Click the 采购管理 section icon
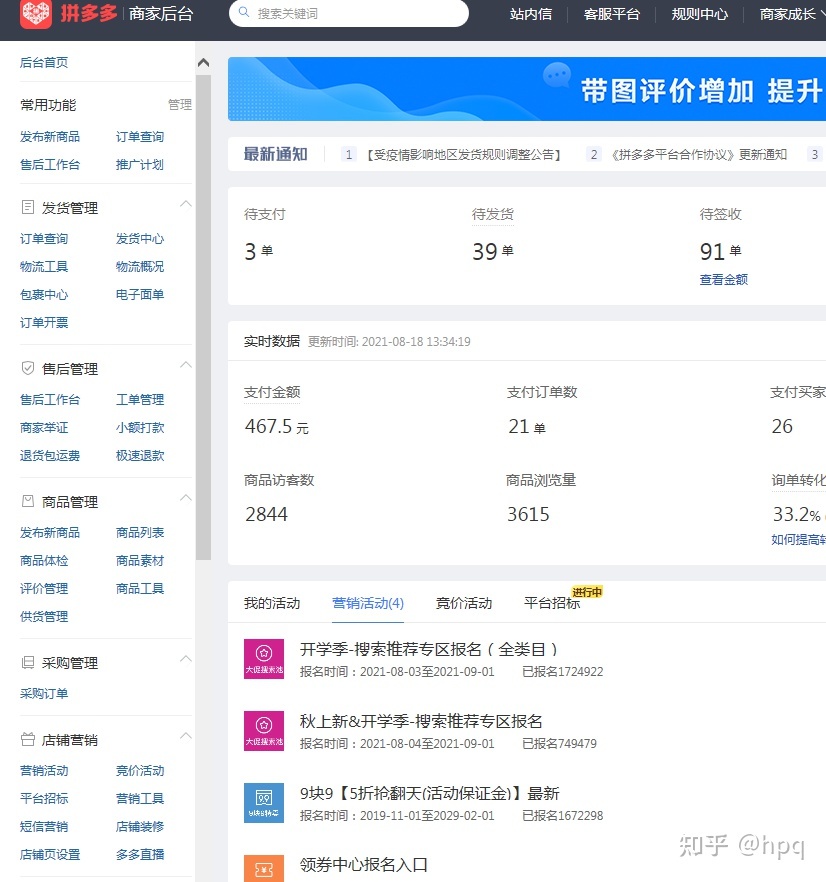Image resolution: width=826 pixels, height=882 pixels. click(27, 663)
